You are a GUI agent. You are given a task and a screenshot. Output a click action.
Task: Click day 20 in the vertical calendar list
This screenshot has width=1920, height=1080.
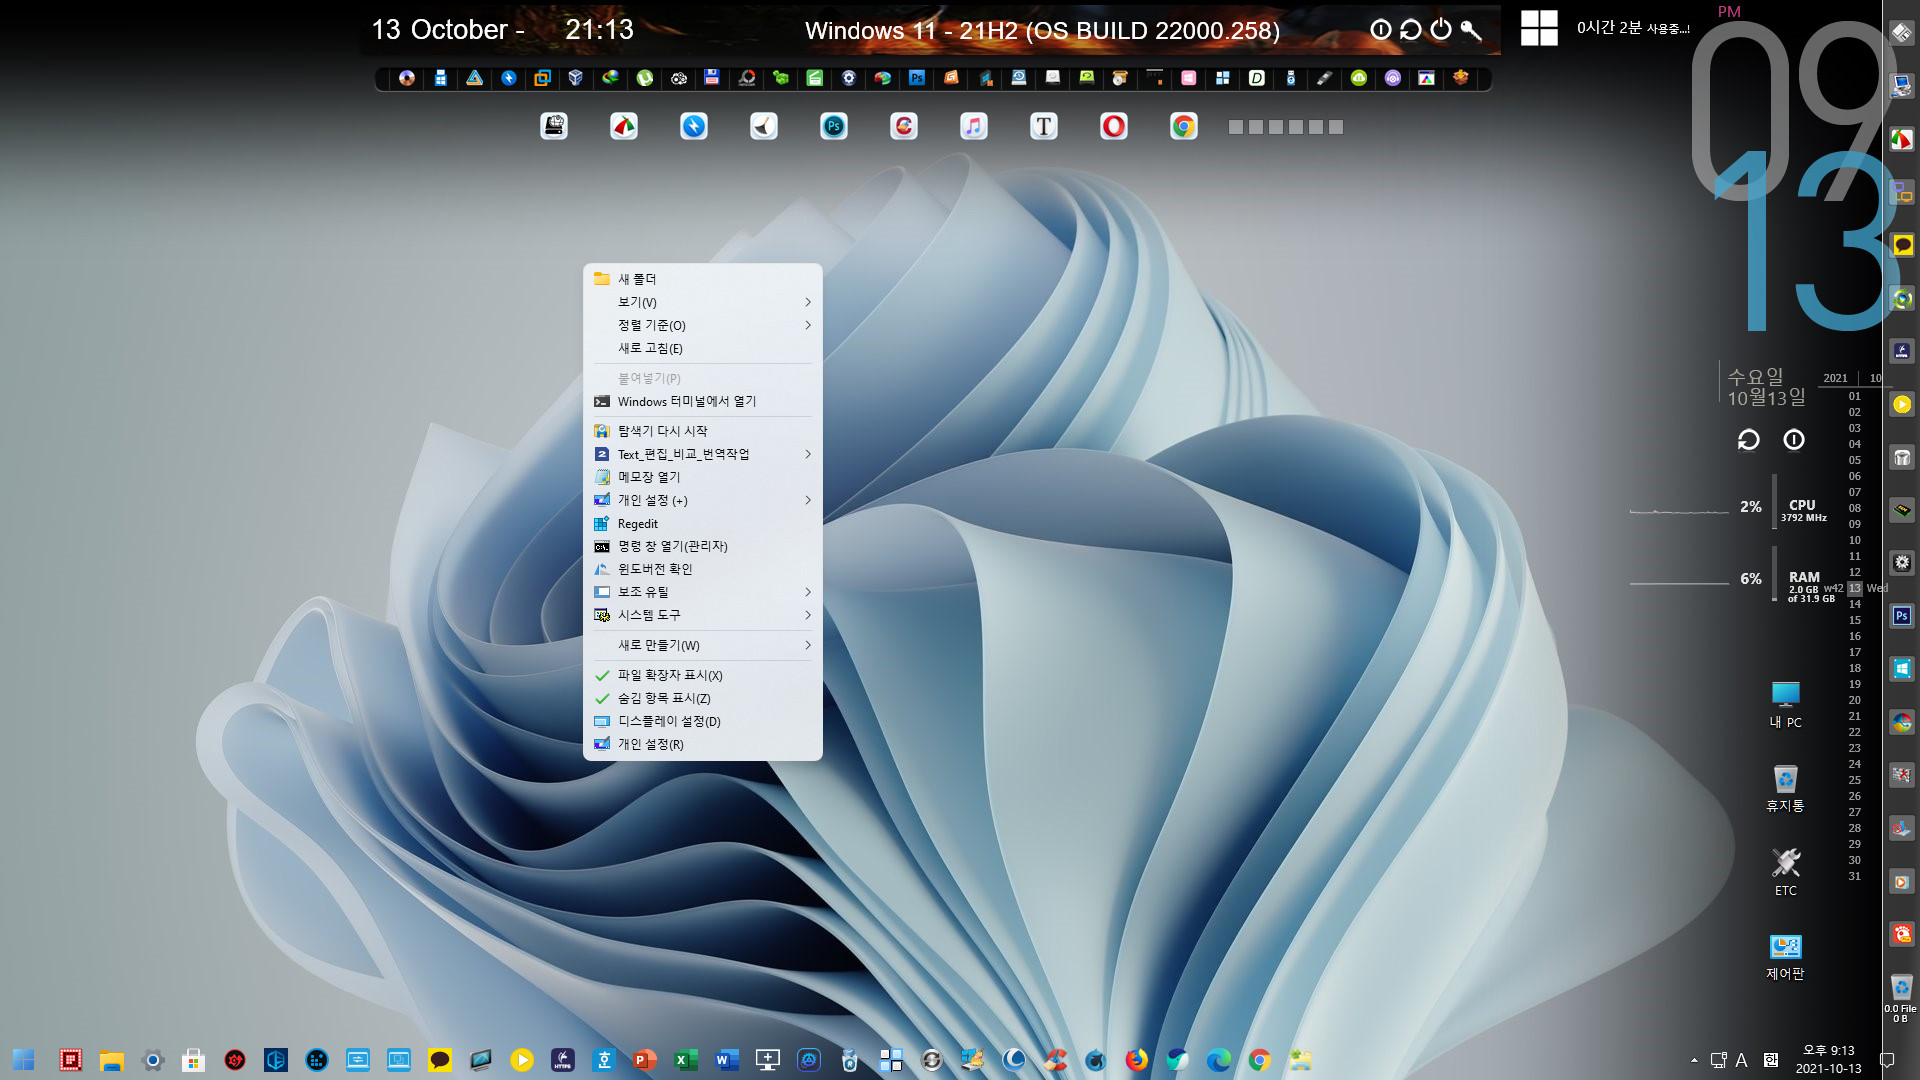tap(1854, 700)
